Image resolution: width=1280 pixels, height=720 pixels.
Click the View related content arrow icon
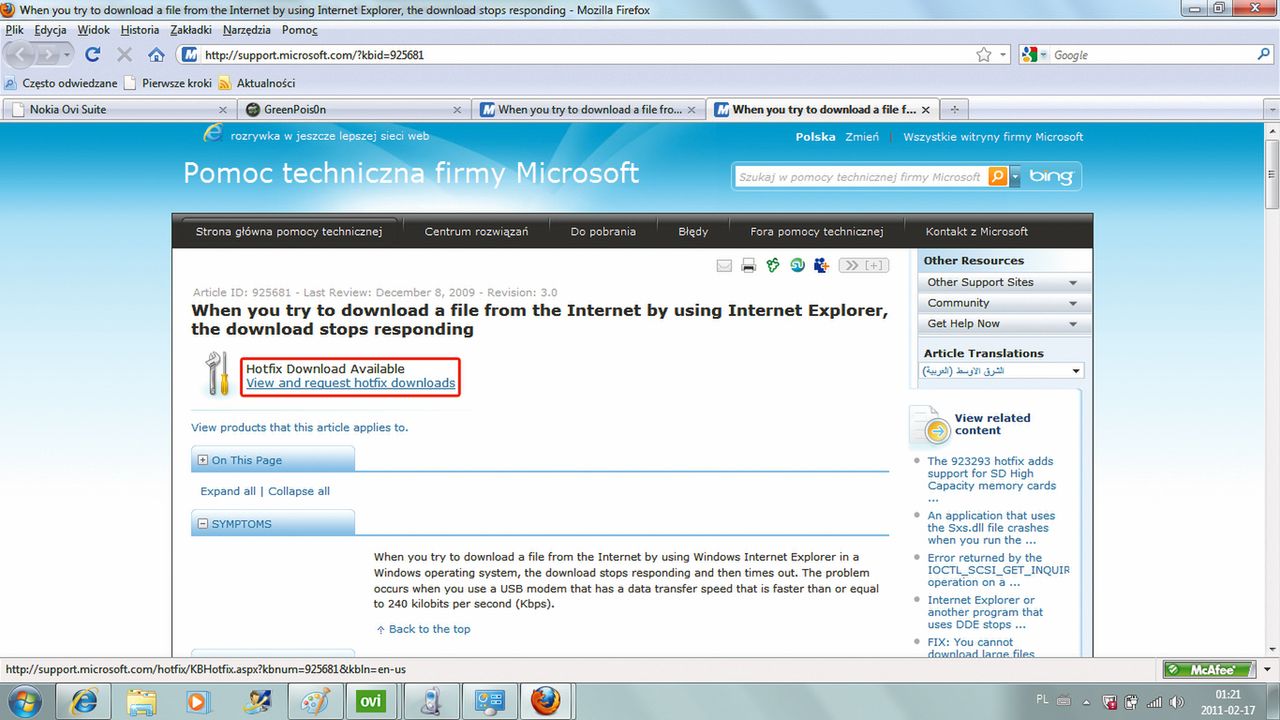coord(937,430)
